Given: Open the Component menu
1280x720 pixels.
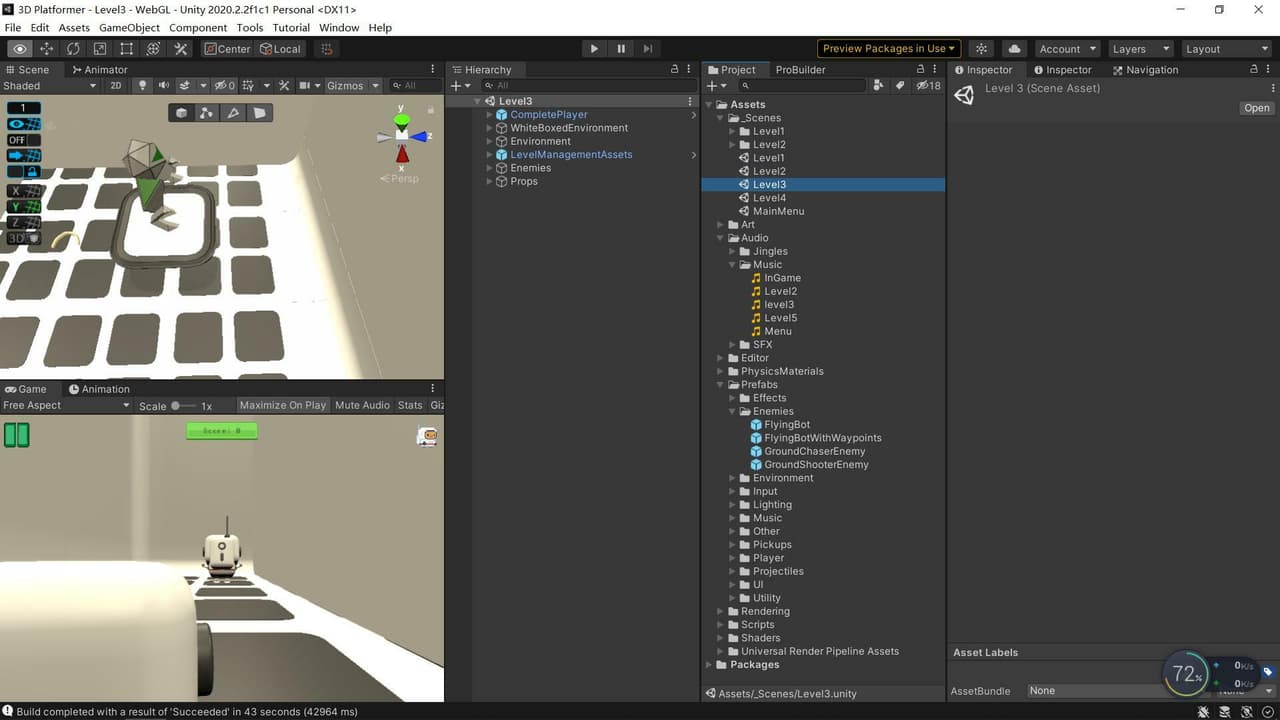Looking at the screenshot, I should 198,27.
